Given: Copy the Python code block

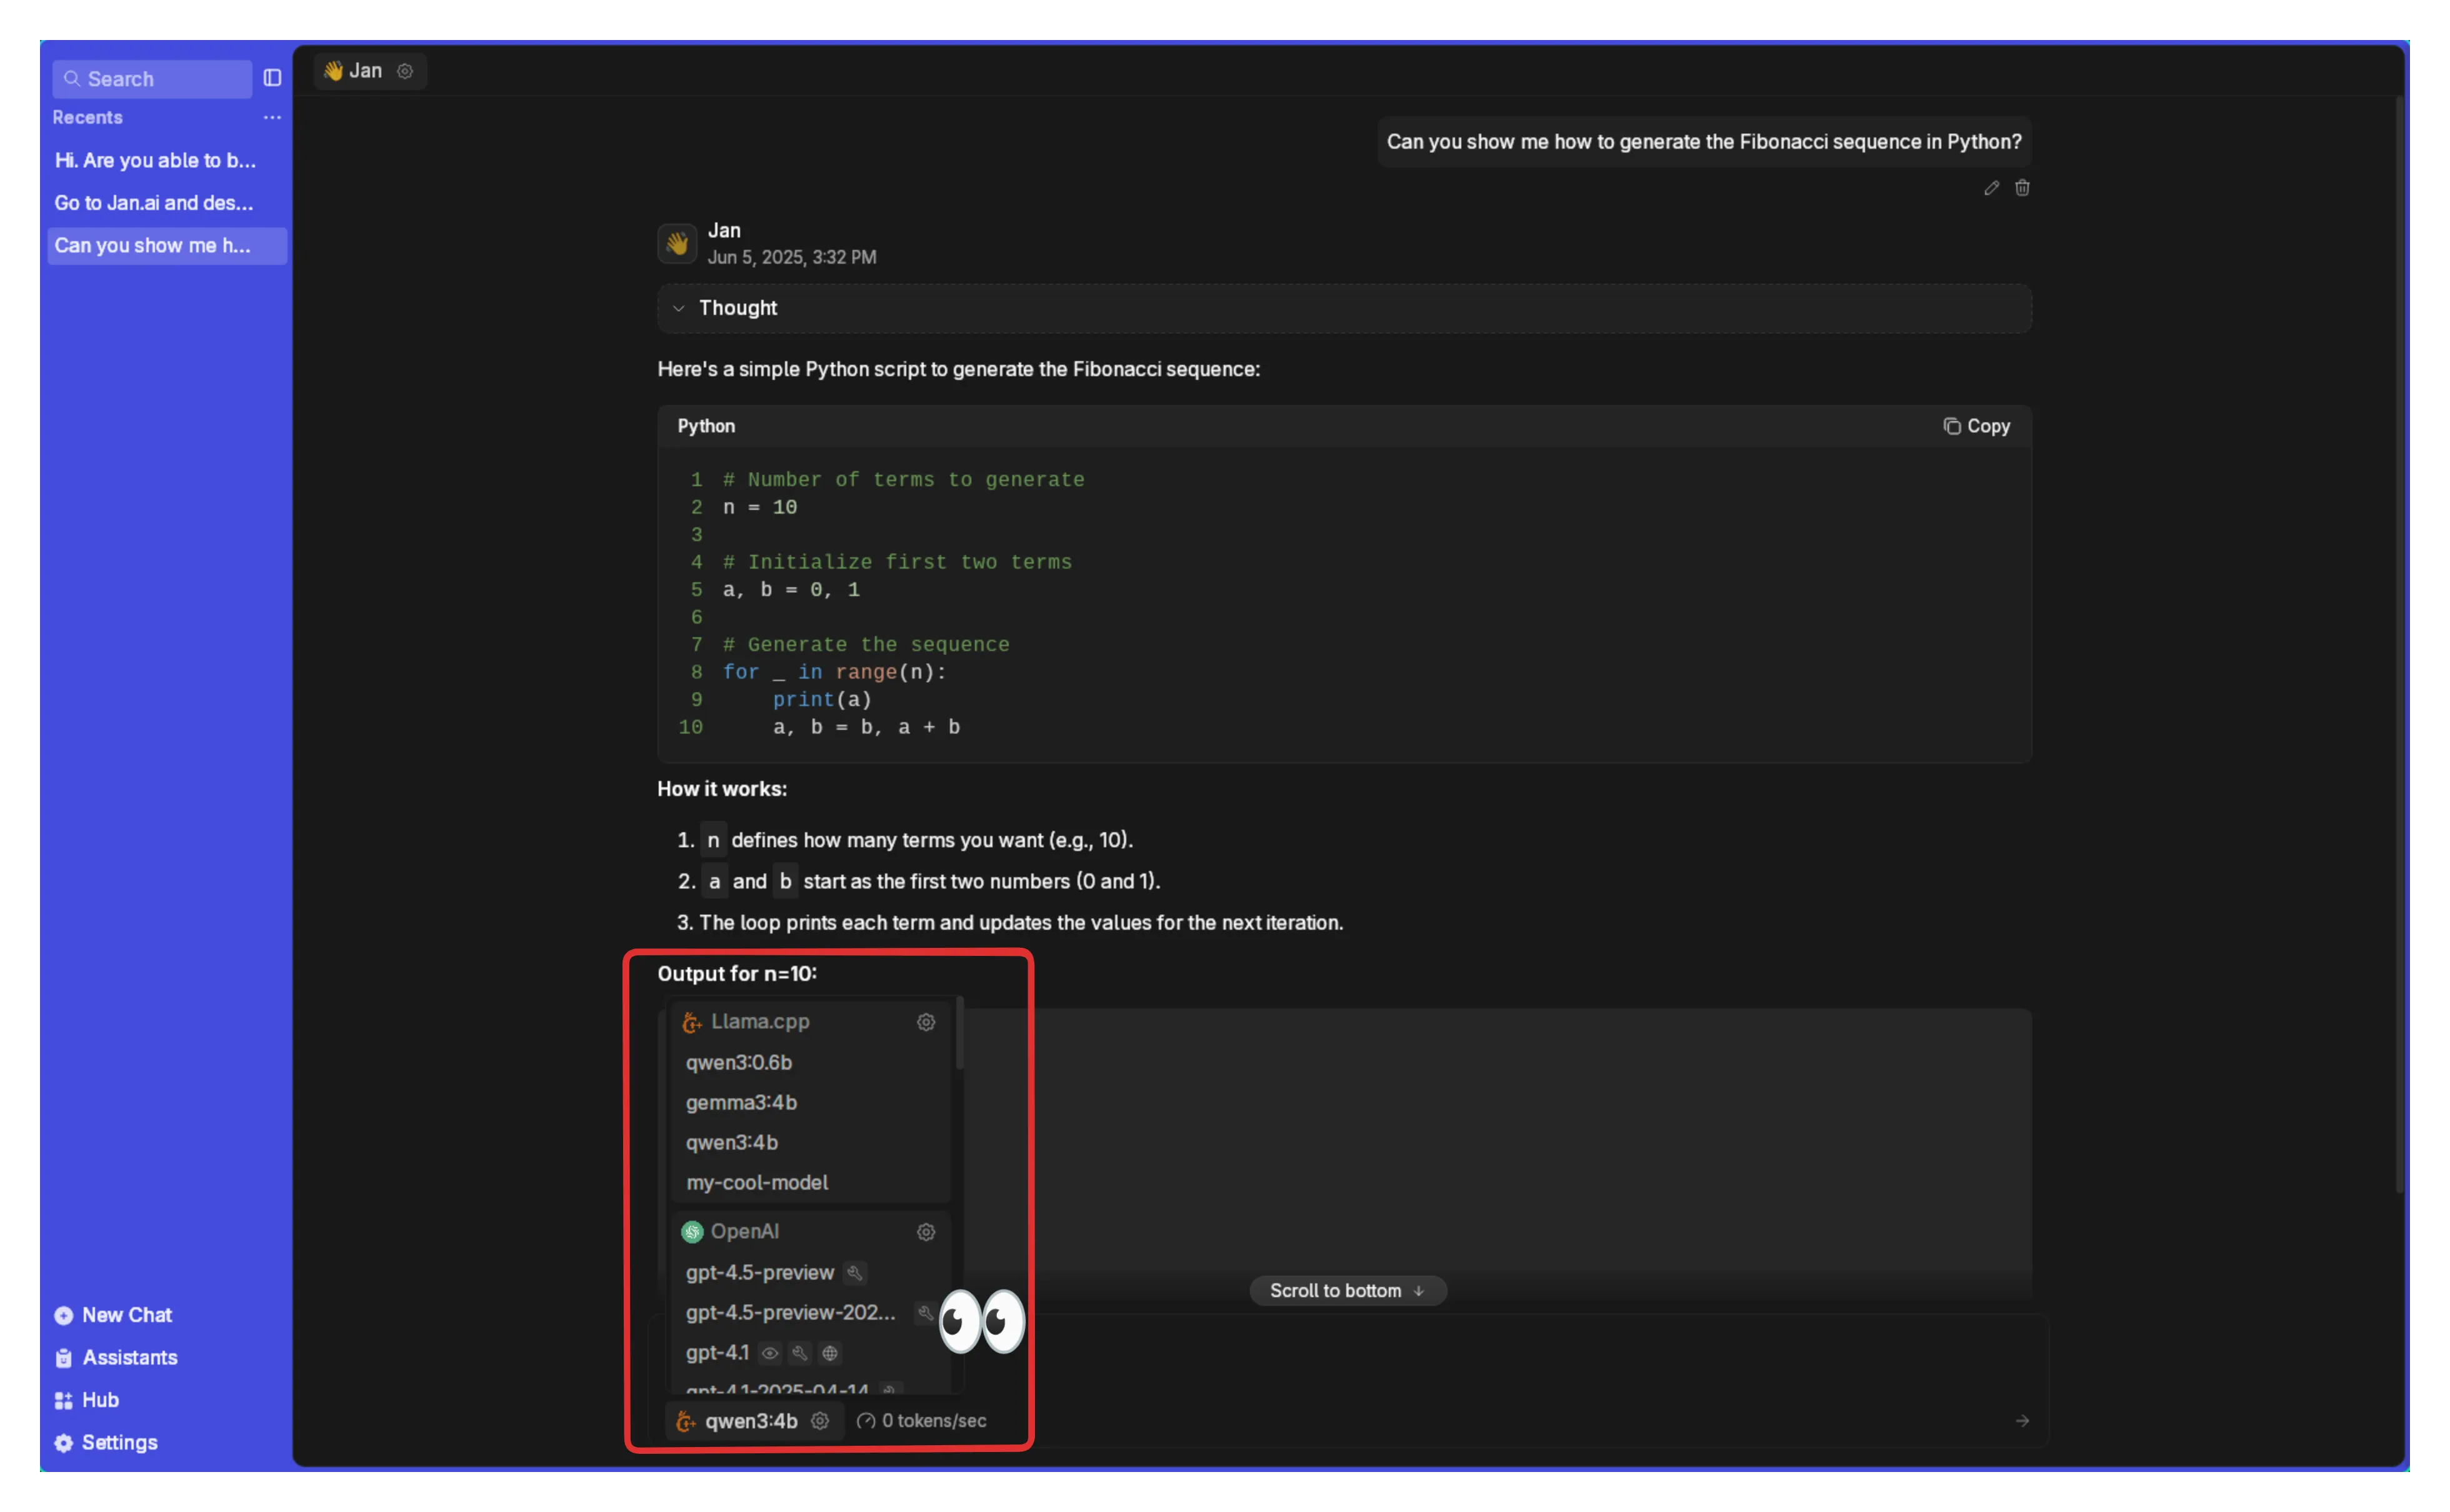Looking at the screenshot, I should [1977, 426].
